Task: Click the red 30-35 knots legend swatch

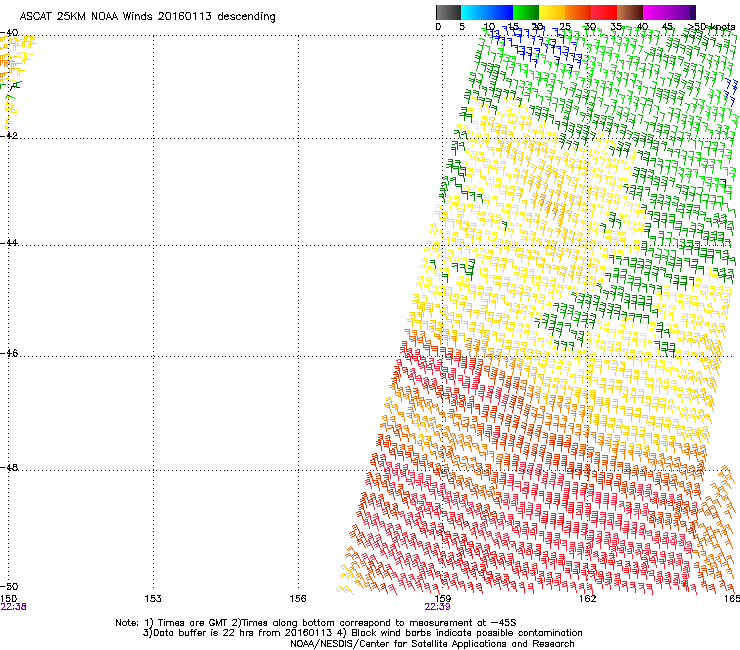Action: coord(604,12)
